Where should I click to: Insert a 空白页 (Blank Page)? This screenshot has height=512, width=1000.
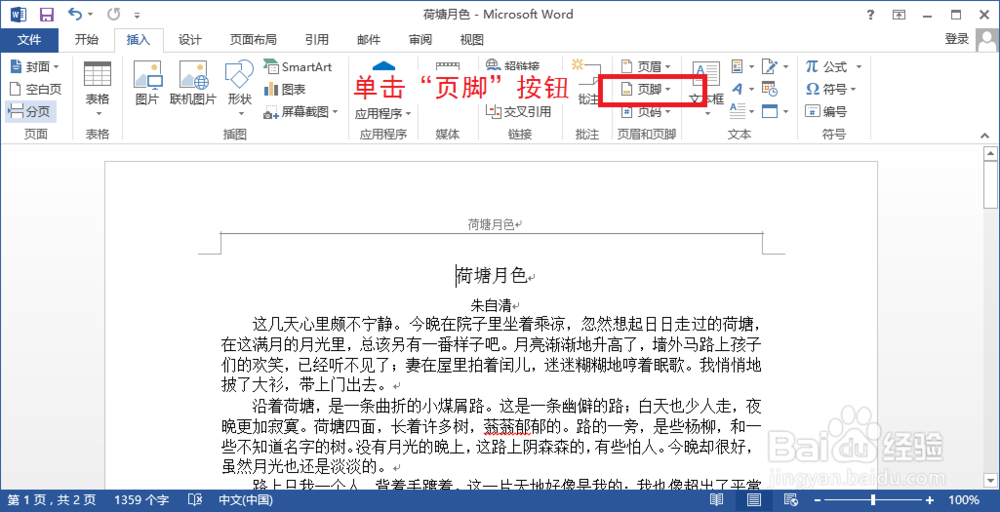tap(35, 89)
